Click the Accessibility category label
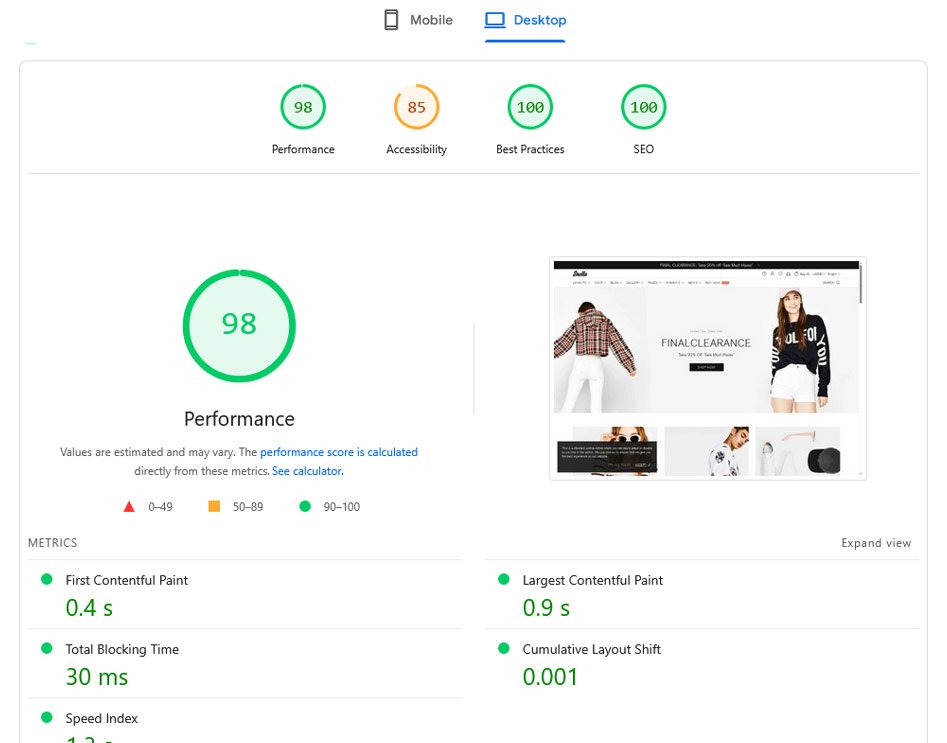Image resolution: width=947 pixels, height=743 pixels. click(417, 149)
